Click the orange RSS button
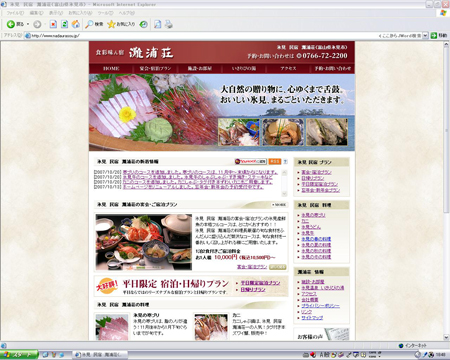The height and width of the screenshot is (360, 450). tap(275, 161)
